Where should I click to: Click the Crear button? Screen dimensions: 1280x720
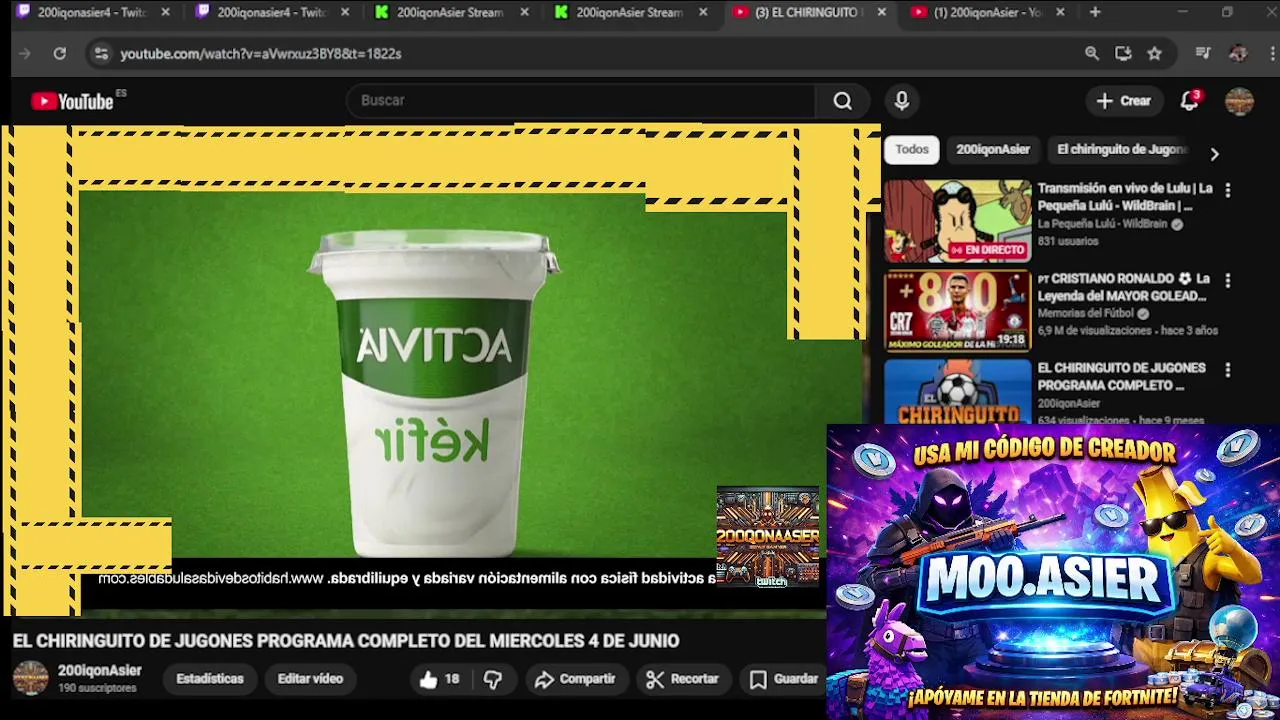[1124, 101]
